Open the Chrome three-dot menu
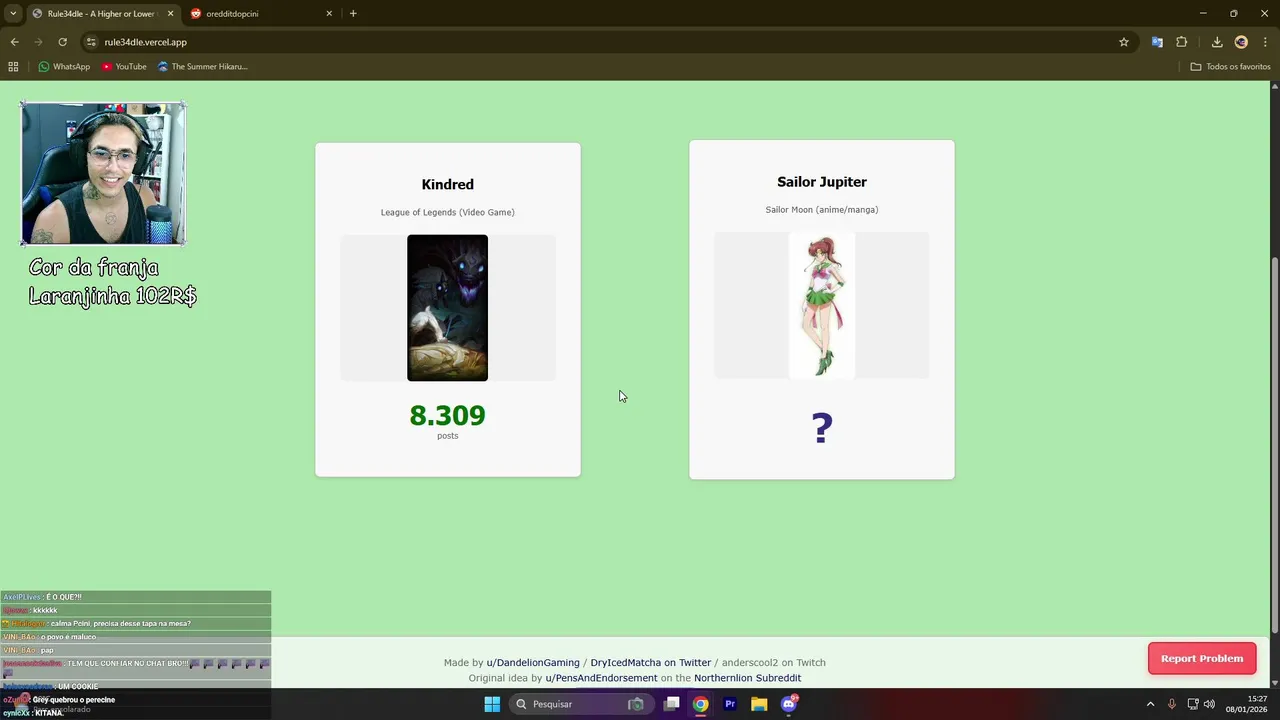The image size is (1280, 720). point(1264,42)
